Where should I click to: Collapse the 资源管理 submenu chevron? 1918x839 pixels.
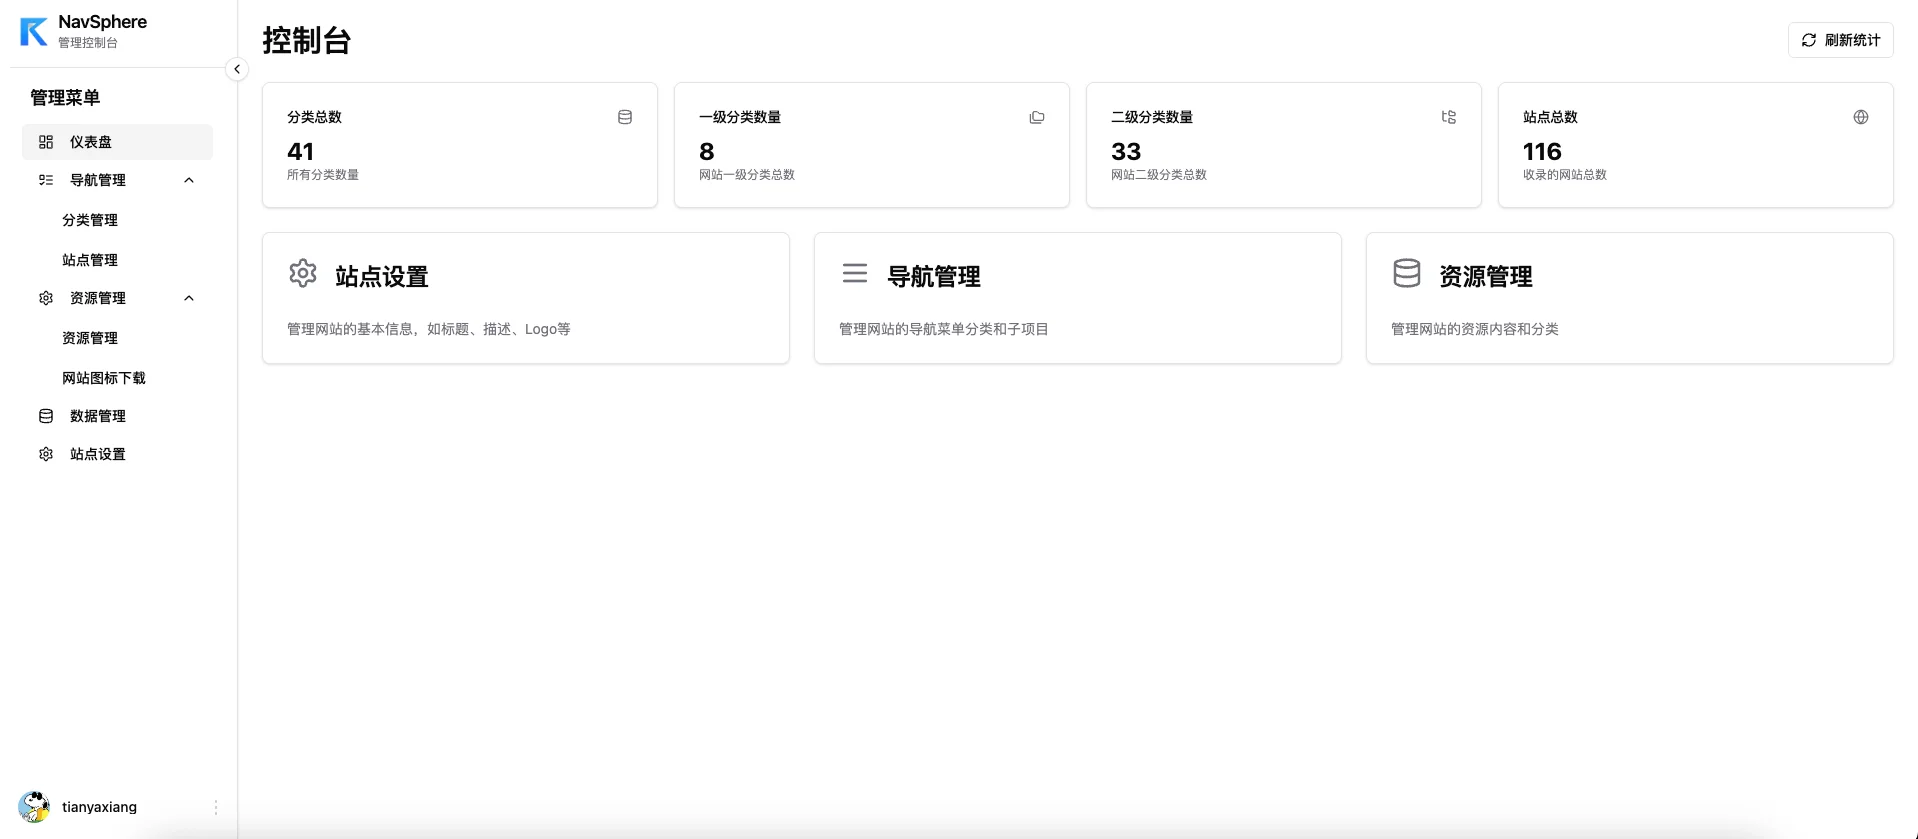pyautogui.click(x=189, y=298)
